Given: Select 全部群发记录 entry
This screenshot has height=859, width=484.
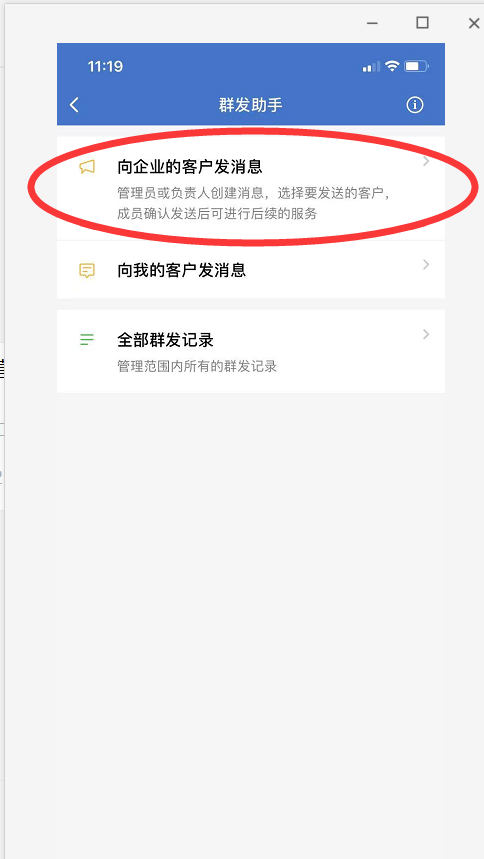Looking at the screenshot, I should [251, 351].
